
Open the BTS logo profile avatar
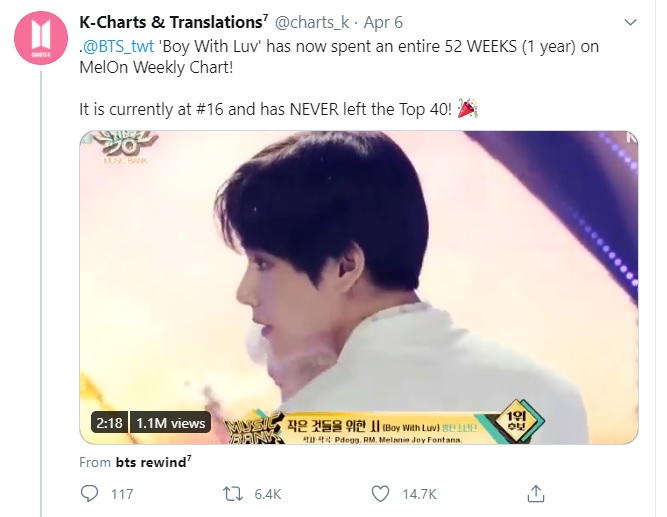tap(41, 44)
